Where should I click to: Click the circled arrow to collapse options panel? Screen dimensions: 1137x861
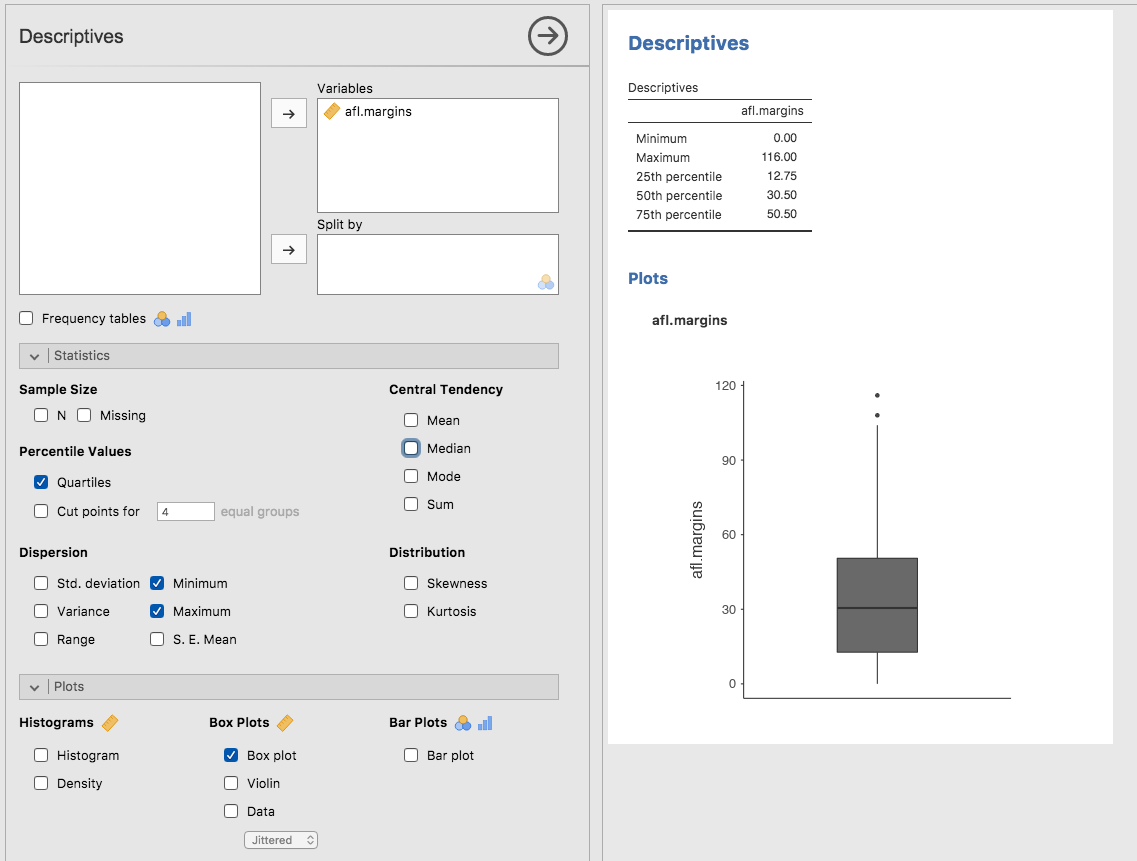[x=547, y=36]
